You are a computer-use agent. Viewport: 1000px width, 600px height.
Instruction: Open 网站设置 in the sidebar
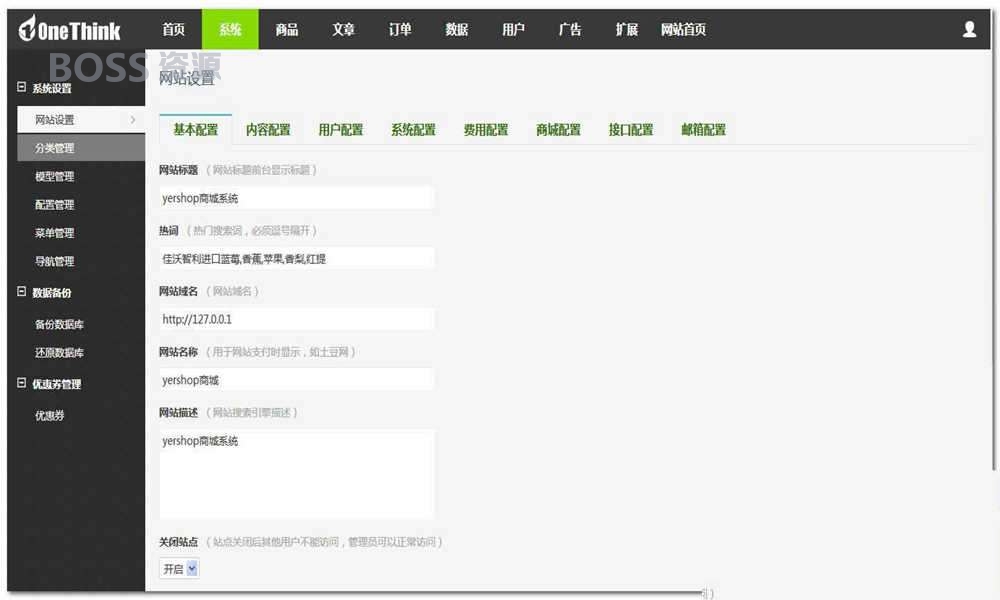point(81,120)
